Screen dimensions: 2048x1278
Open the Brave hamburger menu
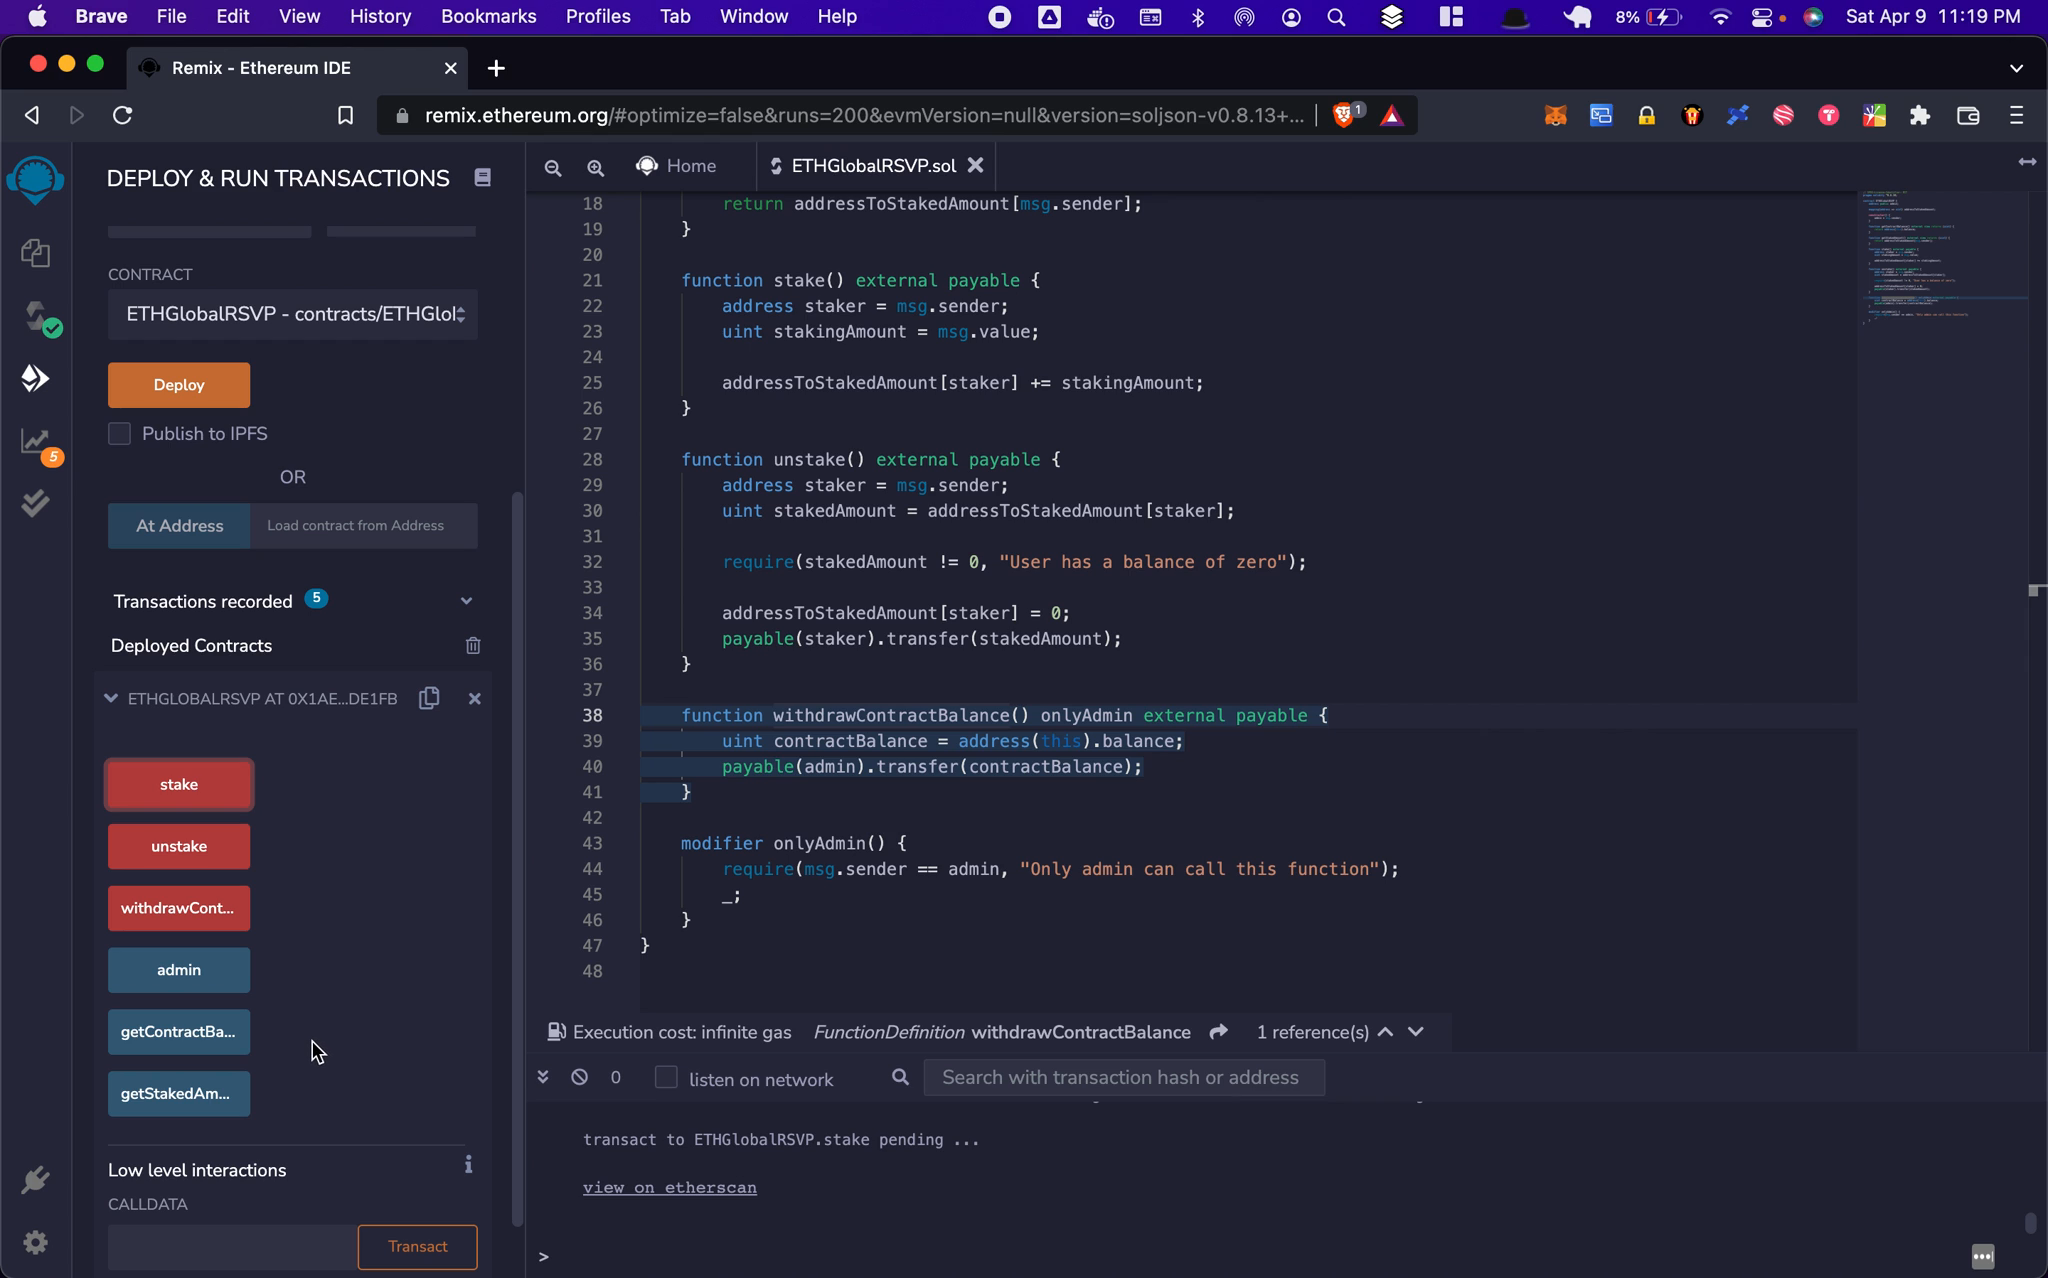click(2016, 116)
